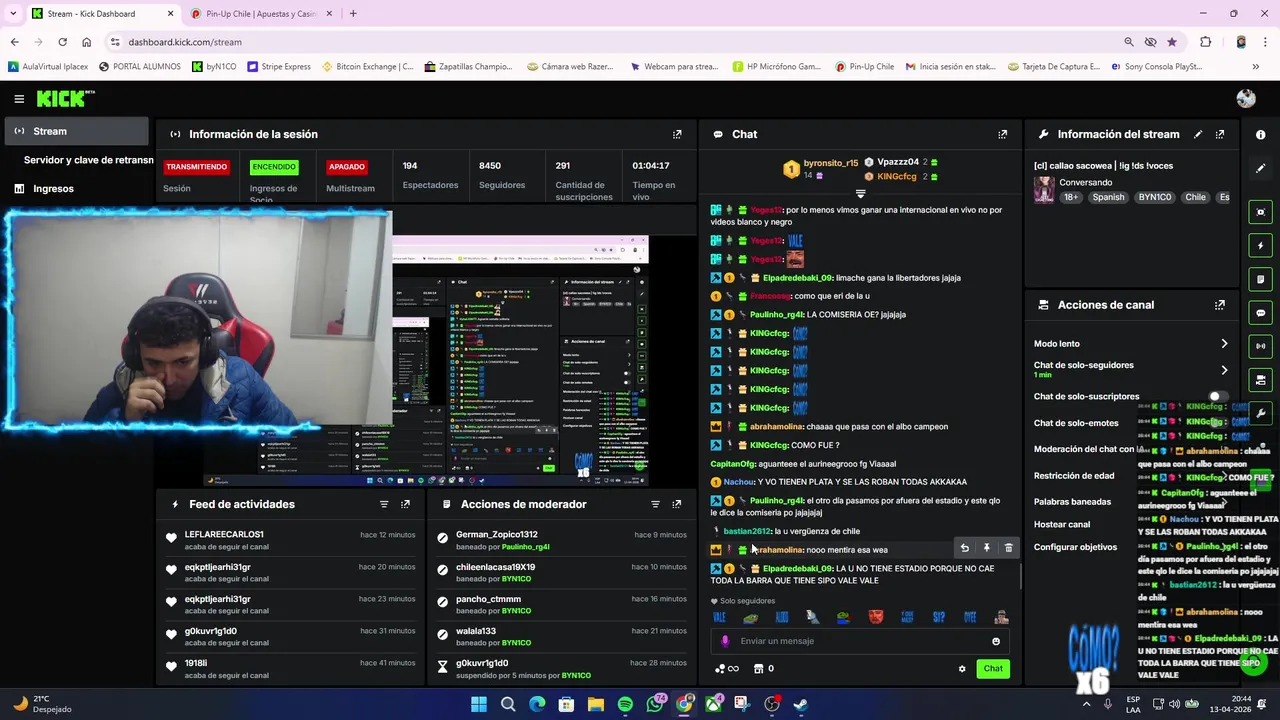Toggle moderator actions note icon in sidebar
This screenshot has height=720, width=1280.
(x=1261, y=279)
